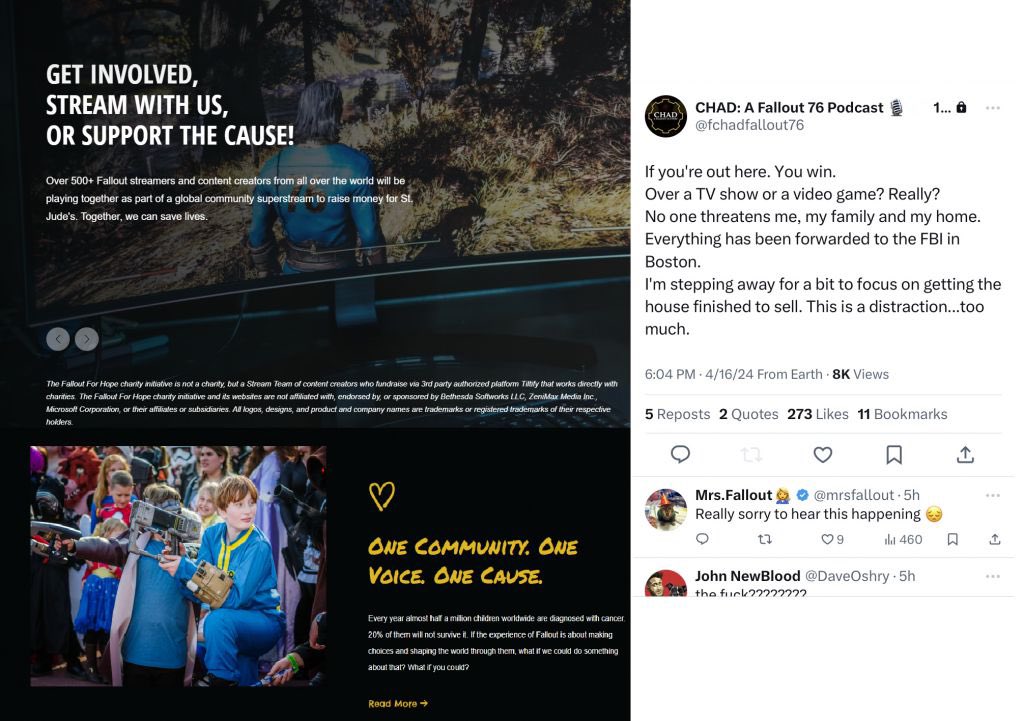This screenshot has width=1024, height=721.
Task: Follow the yellow Read More link
Action: (398, 703)
